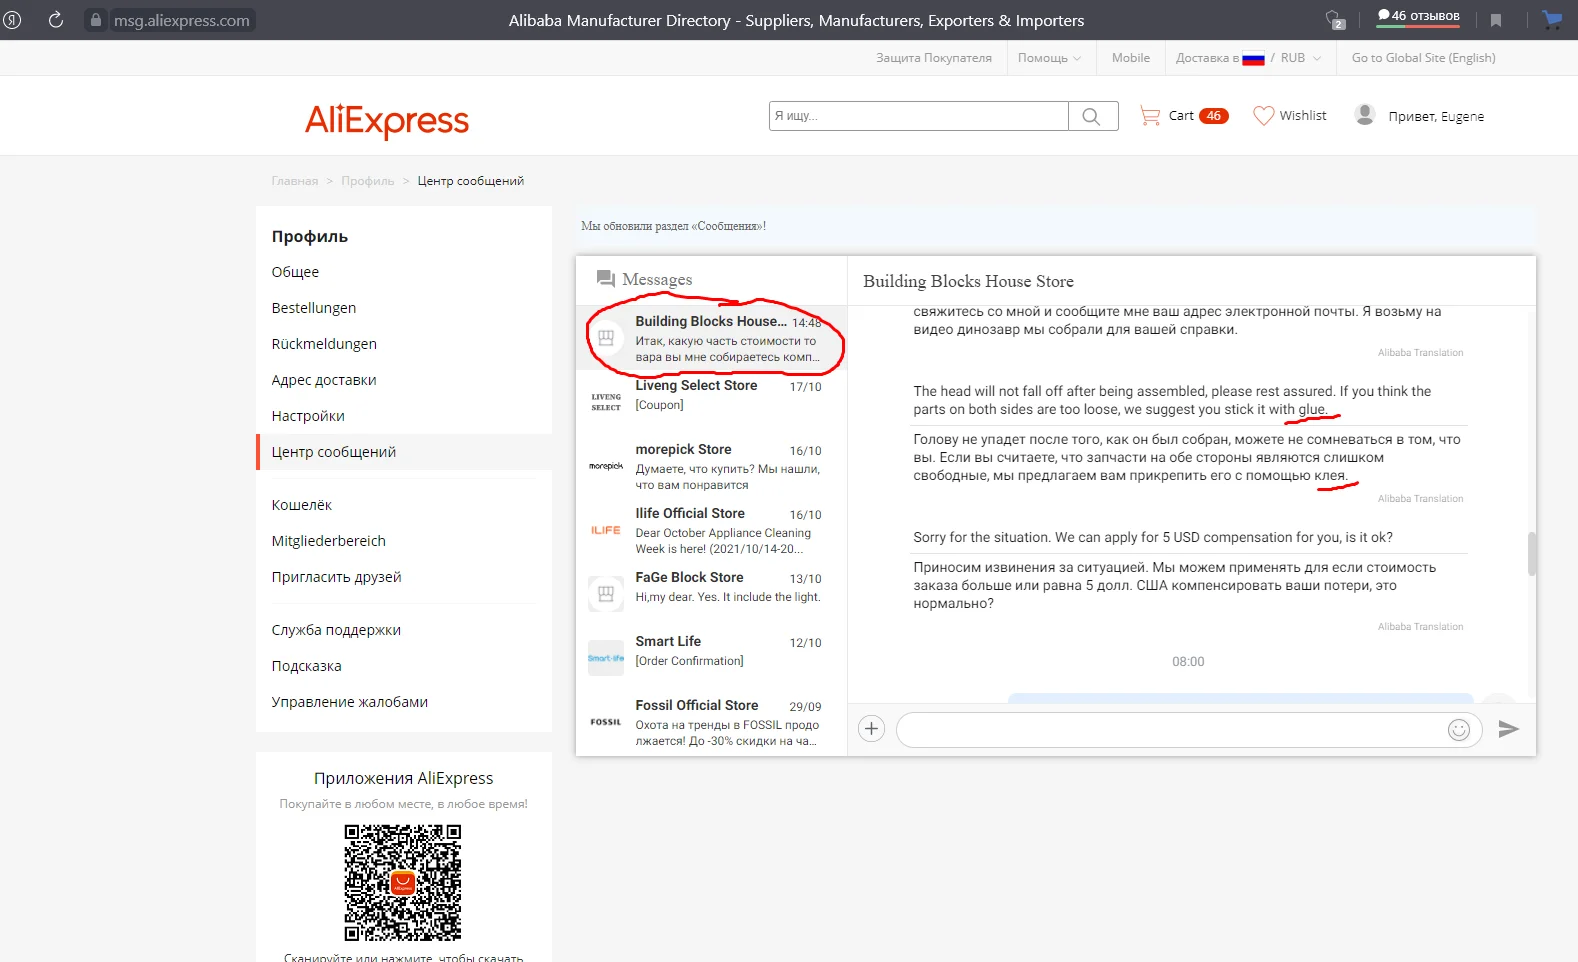Click the Профиль breadcrumb link
This screenshot has height=962, width=1578.
[x=368, y=181]
